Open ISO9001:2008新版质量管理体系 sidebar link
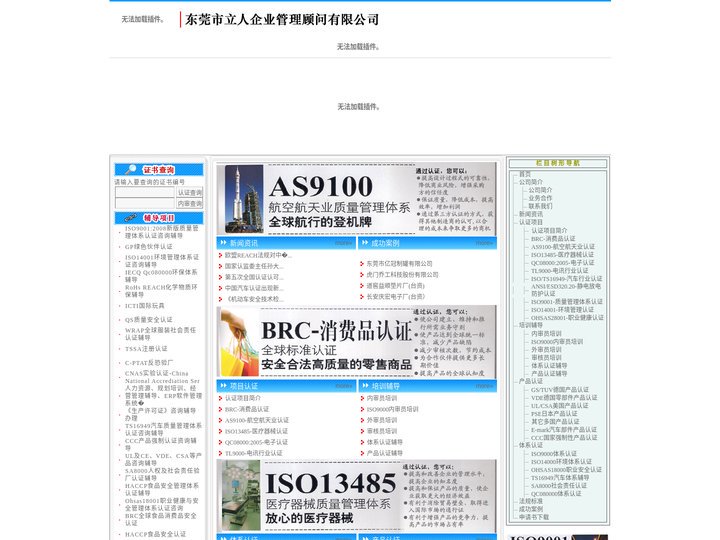The height and width of the screenshot is (540, 720). pyautogui.click(x=162, y=232)
